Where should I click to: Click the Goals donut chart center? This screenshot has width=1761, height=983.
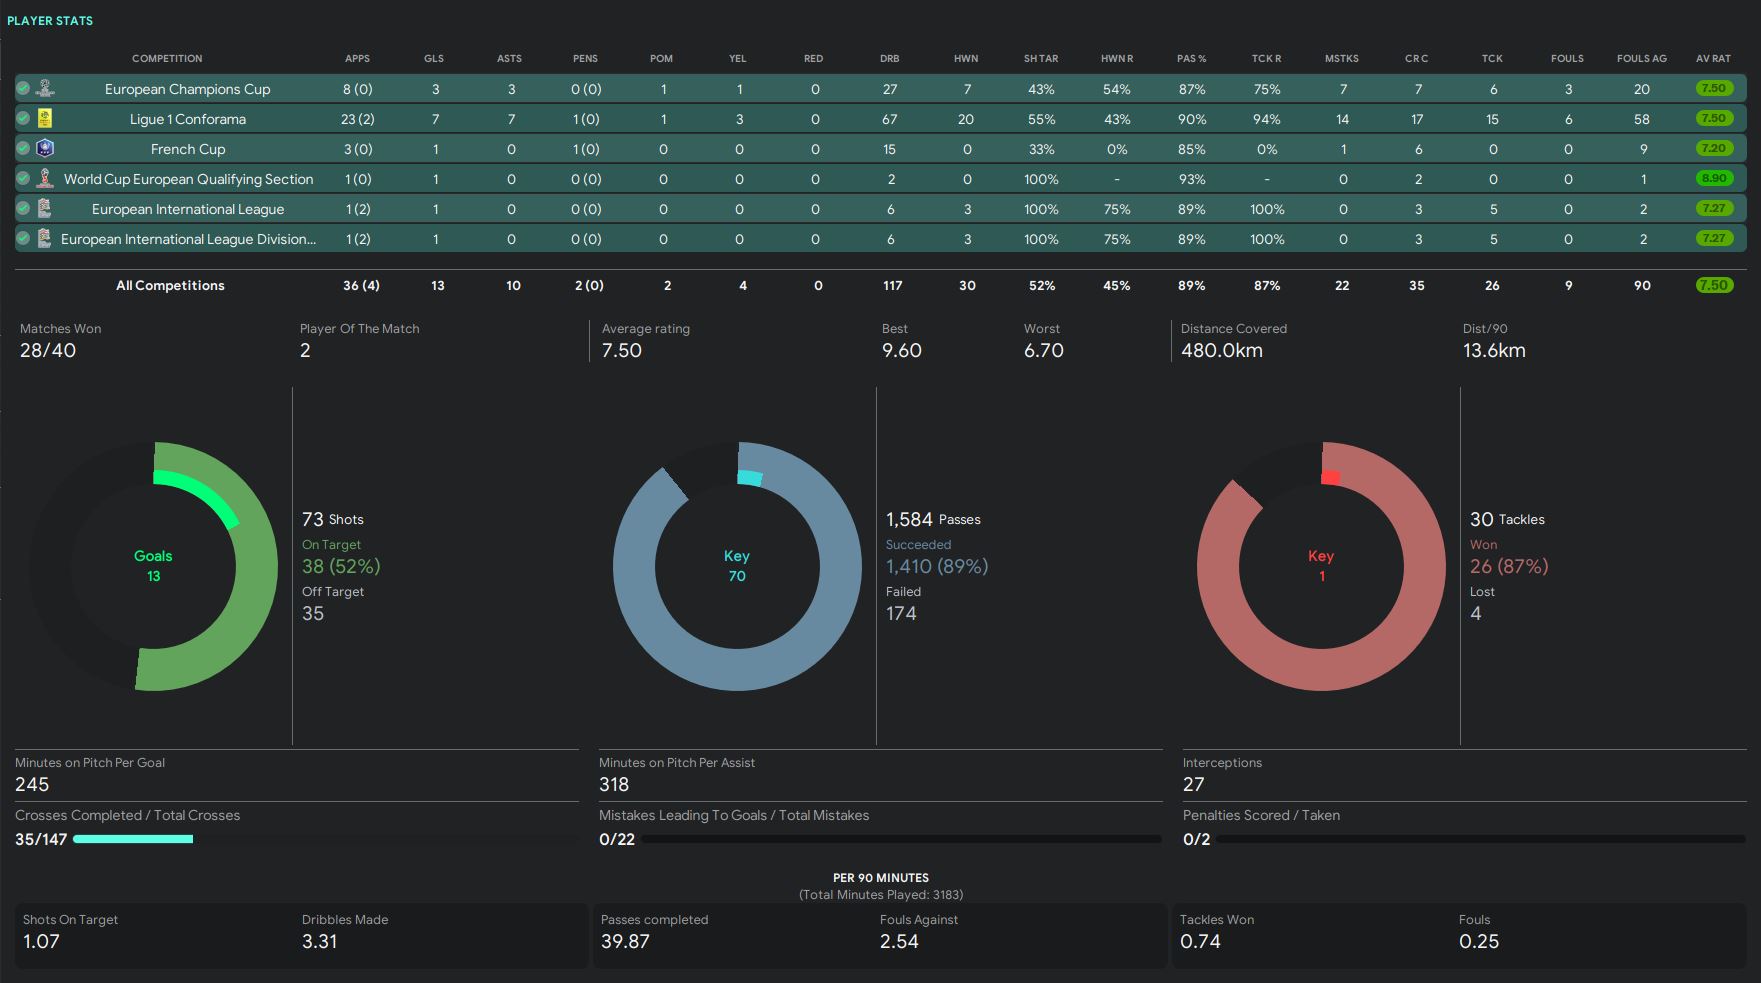click(153, 566)
